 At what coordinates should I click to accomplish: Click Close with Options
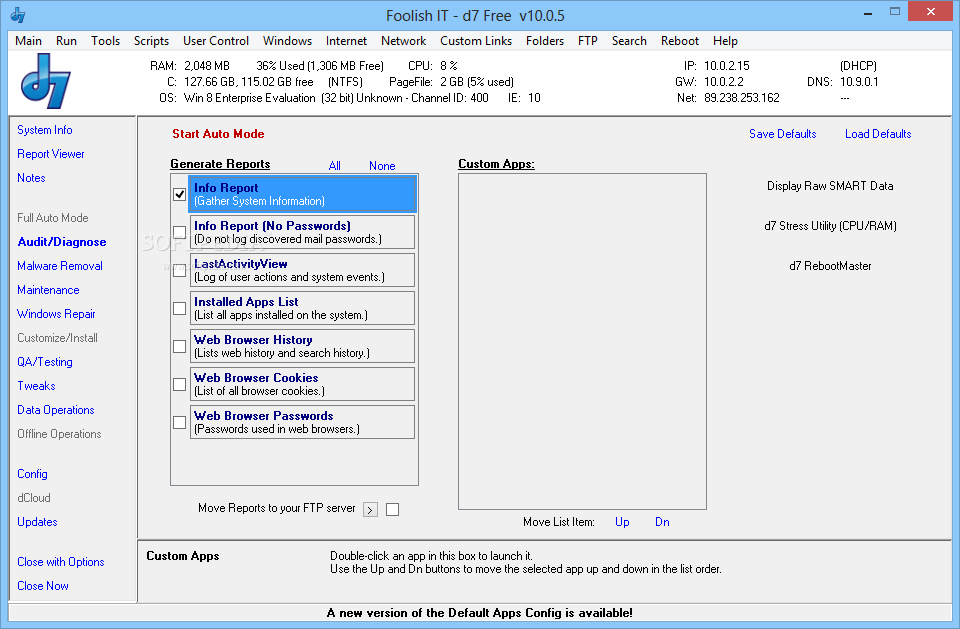61,562
